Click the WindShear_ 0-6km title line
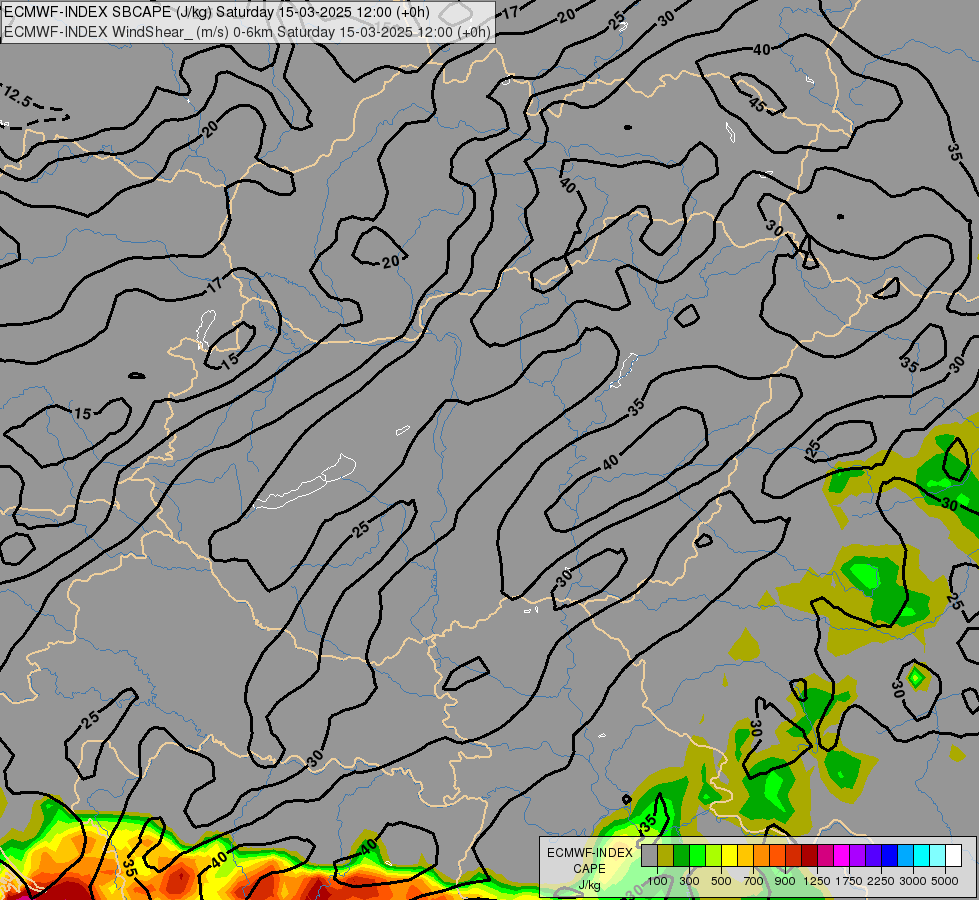Screen dimensions: 979x900 pos(247,32)
